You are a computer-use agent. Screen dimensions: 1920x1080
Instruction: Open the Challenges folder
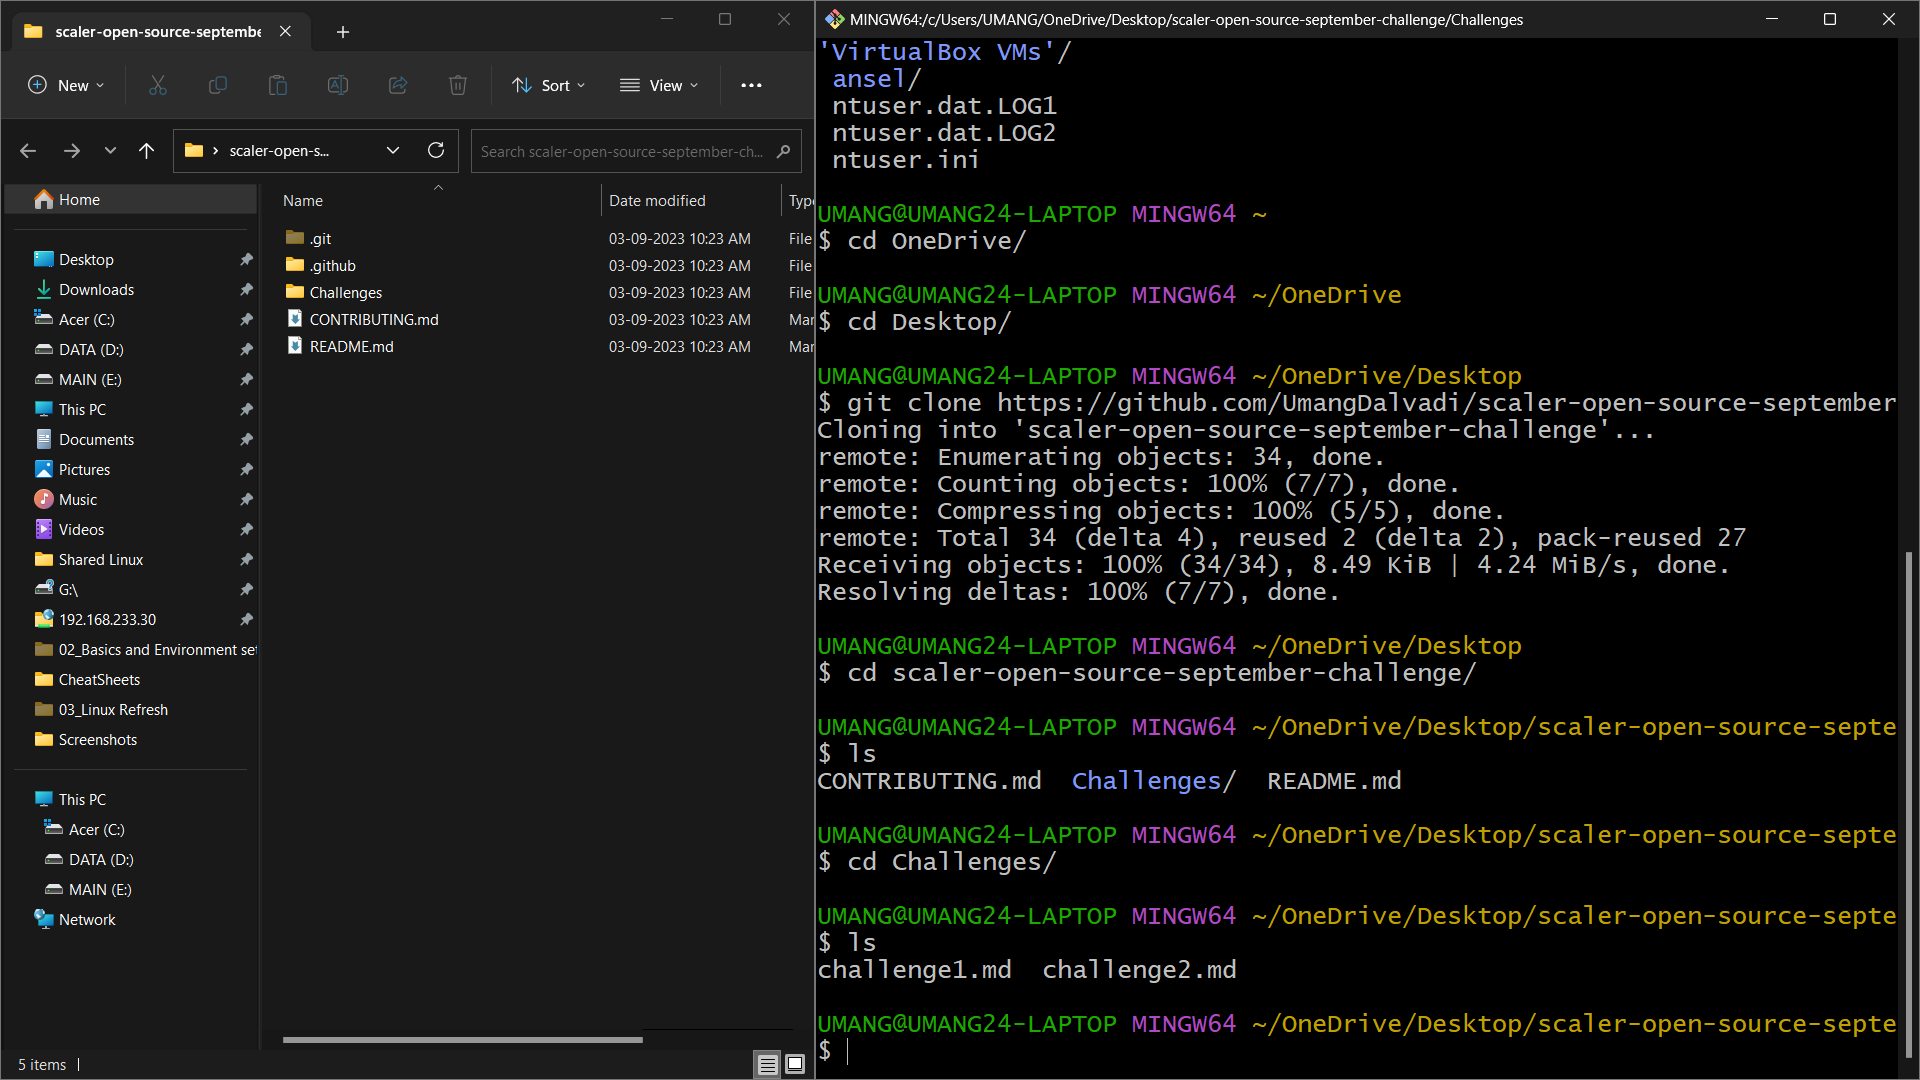click(x=345, y=292)
